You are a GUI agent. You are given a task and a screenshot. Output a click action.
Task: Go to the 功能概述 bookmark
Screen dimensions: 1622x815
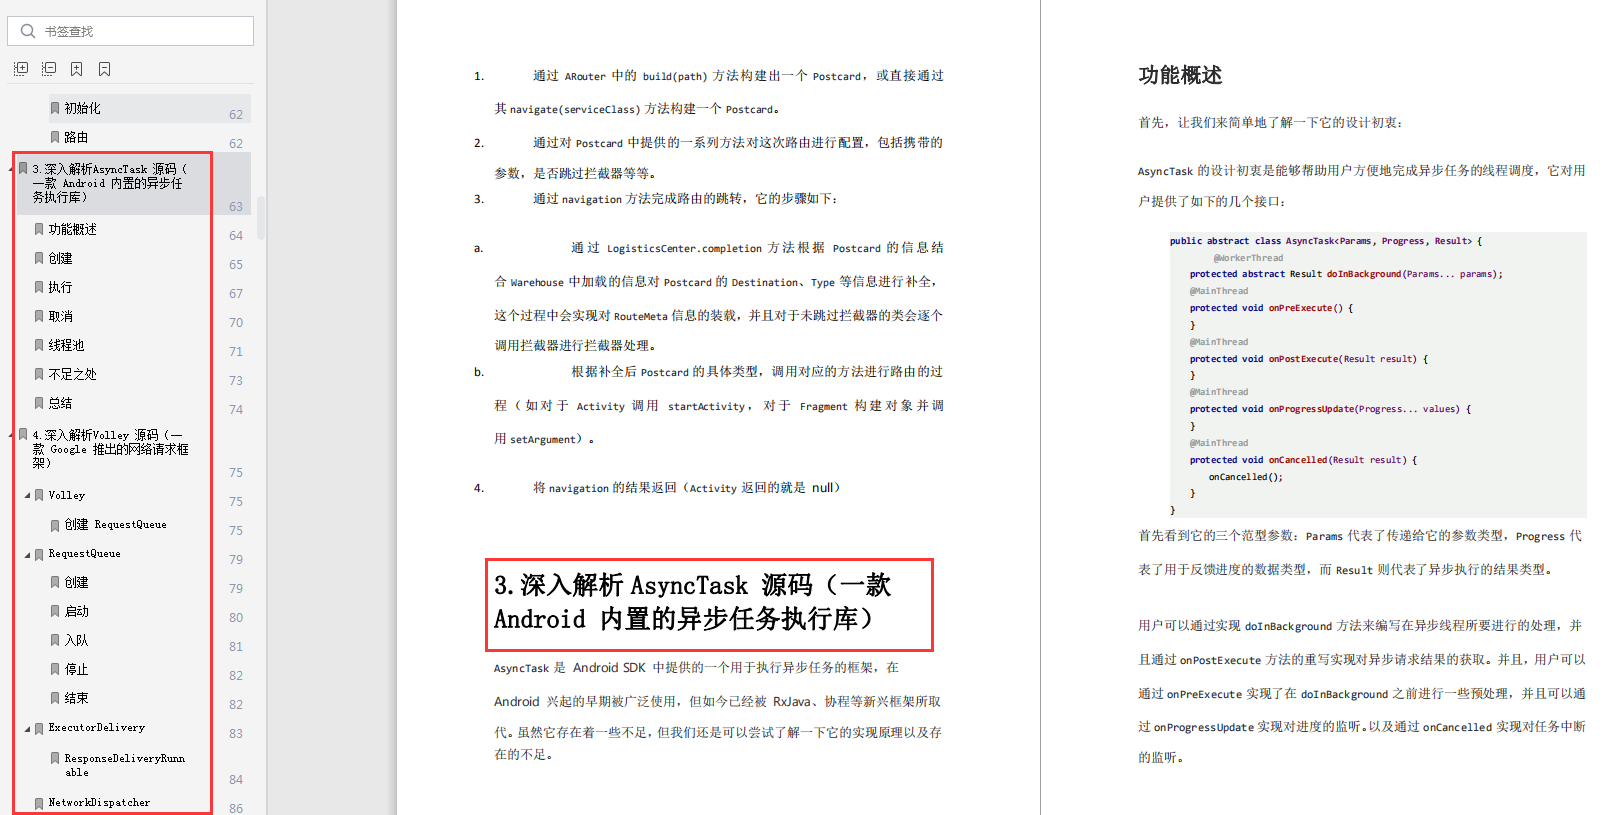point(72,229)
